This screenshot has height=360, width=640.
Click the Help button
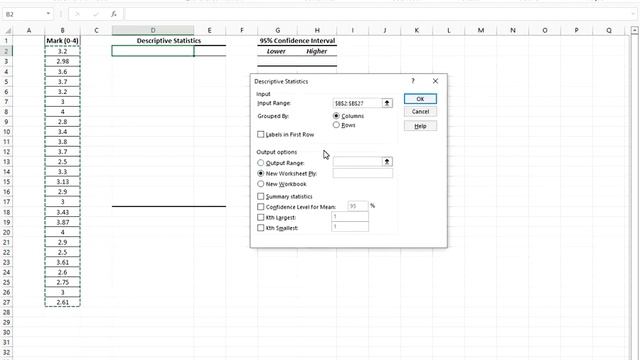coord(420,126)
